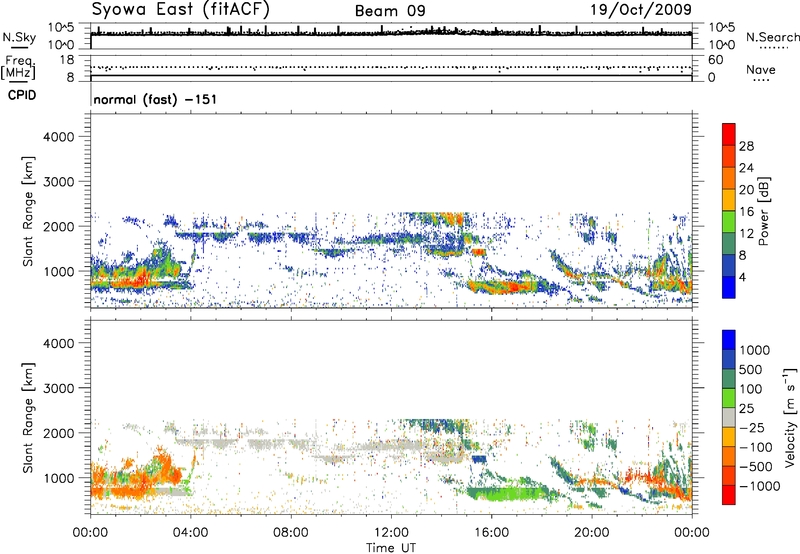The height and width of the screenshot is (554, 800).
Task: Pick the grey segment of velocity colorbar
Action: (729, 418)
